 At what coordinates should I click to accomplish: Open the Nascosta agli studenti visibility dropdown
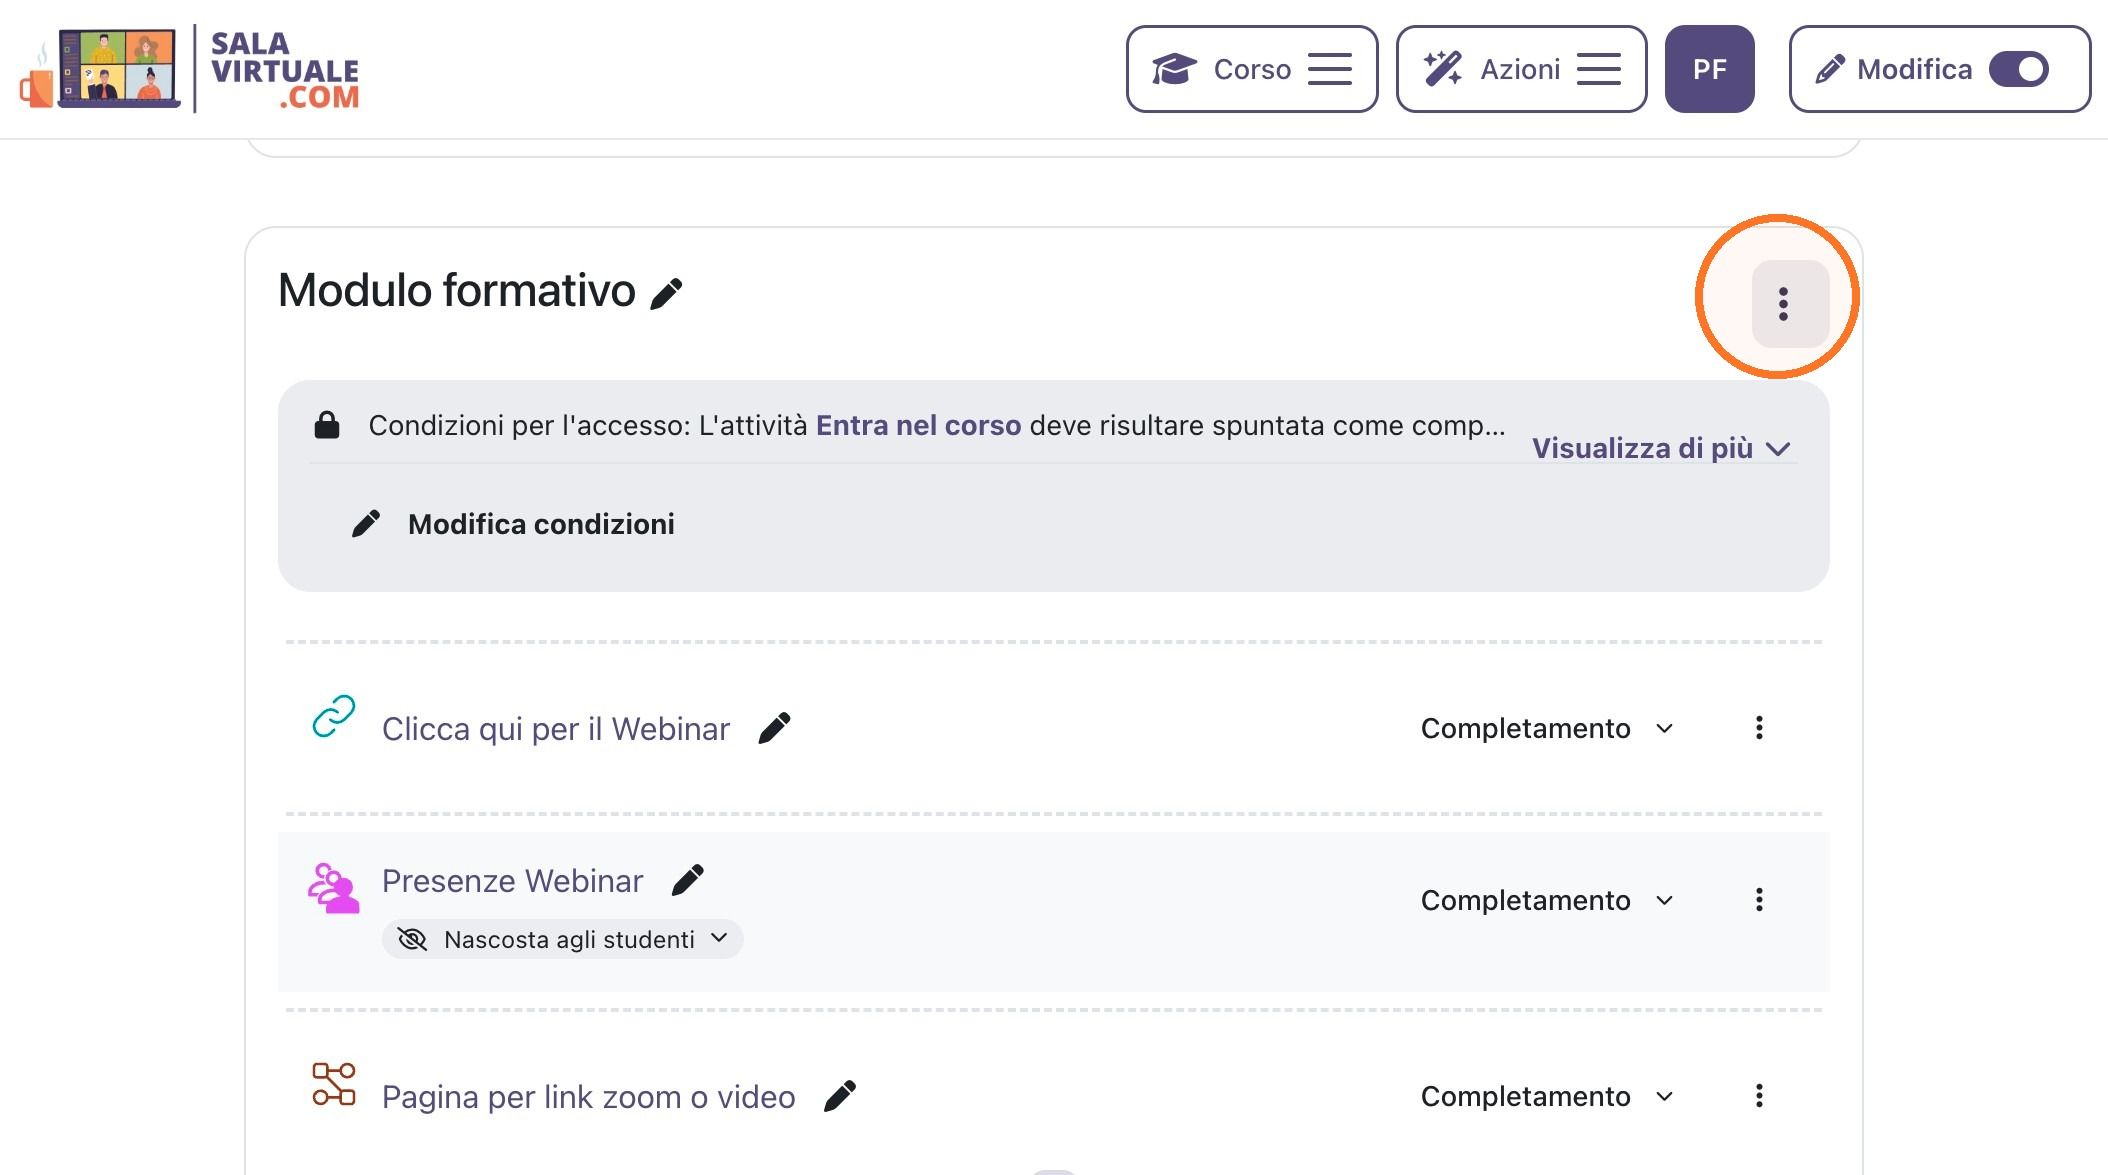(x=563, y=939)
